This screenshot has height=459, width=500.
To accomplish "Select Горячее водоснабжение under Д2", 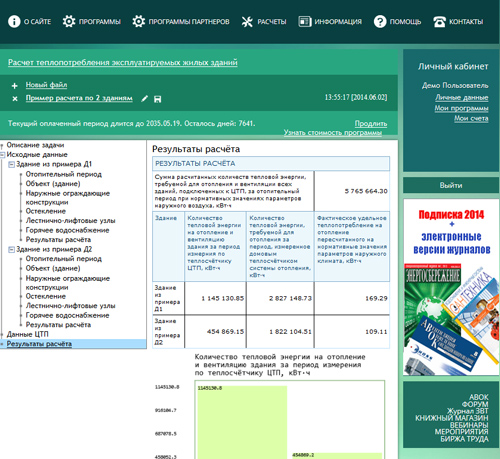I will pyautogui.click(x=67, y=315).
